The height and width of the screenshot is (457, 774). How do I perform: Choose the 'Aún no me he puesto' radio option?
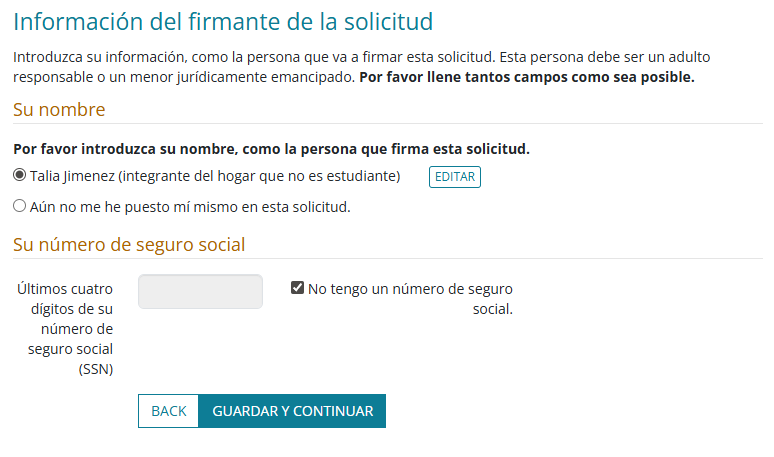click(x=20, y=207)
